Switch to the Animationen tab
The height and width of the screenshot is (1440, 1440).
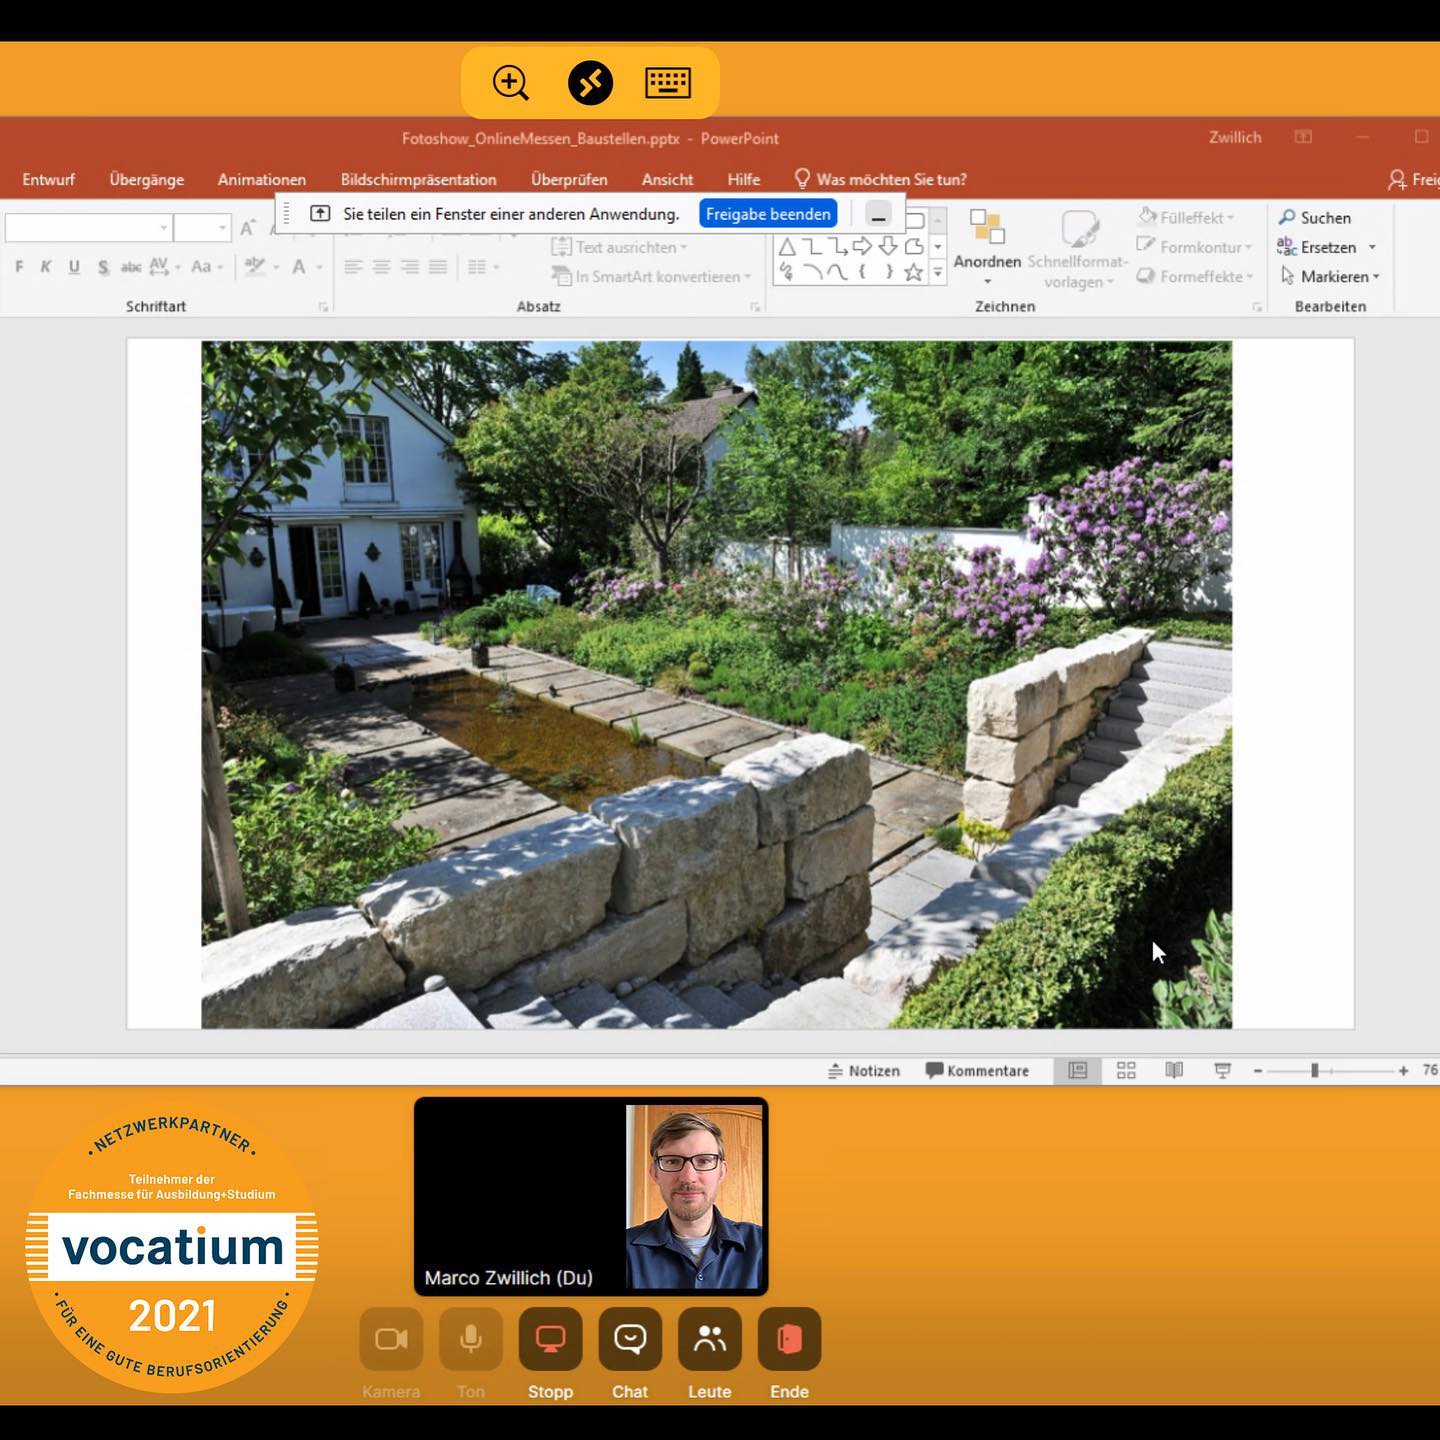(262, 179)
